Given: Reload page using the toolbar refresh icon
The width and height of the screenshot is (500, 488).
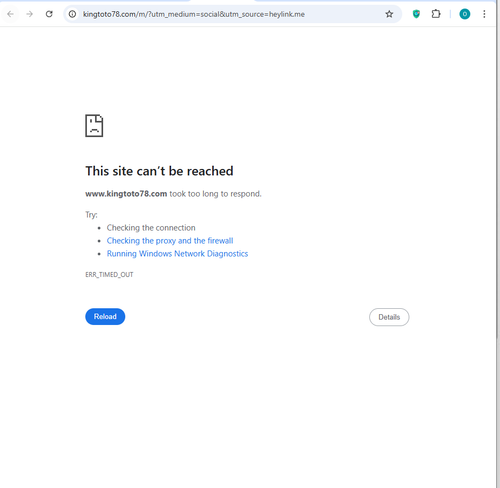Looking at the screenshot, I should pos(49,14).
